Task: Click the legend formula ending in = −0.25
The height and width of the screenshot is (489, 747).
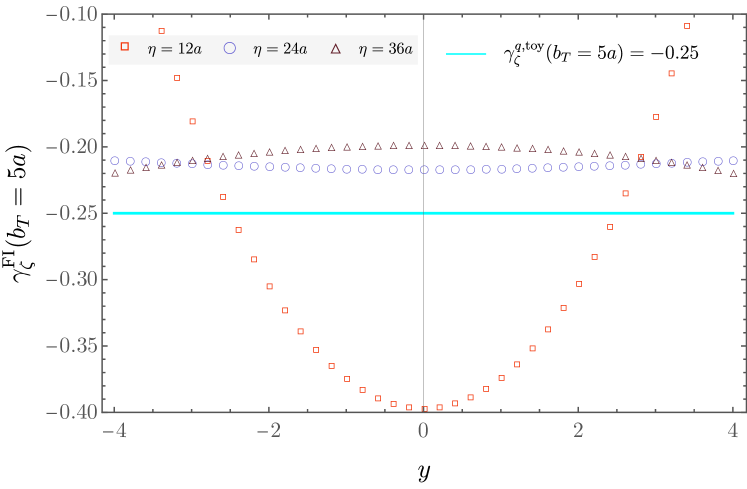Action: click(x=601, y=52)
